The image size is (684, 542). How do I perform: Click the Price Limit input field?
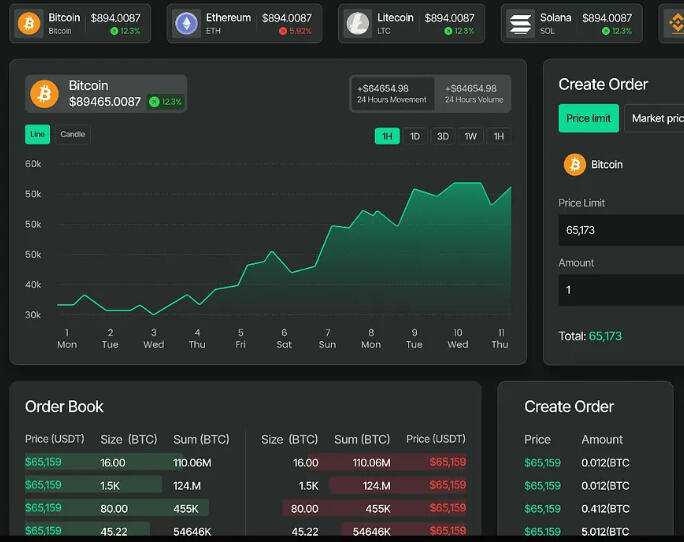click(622, 230)
